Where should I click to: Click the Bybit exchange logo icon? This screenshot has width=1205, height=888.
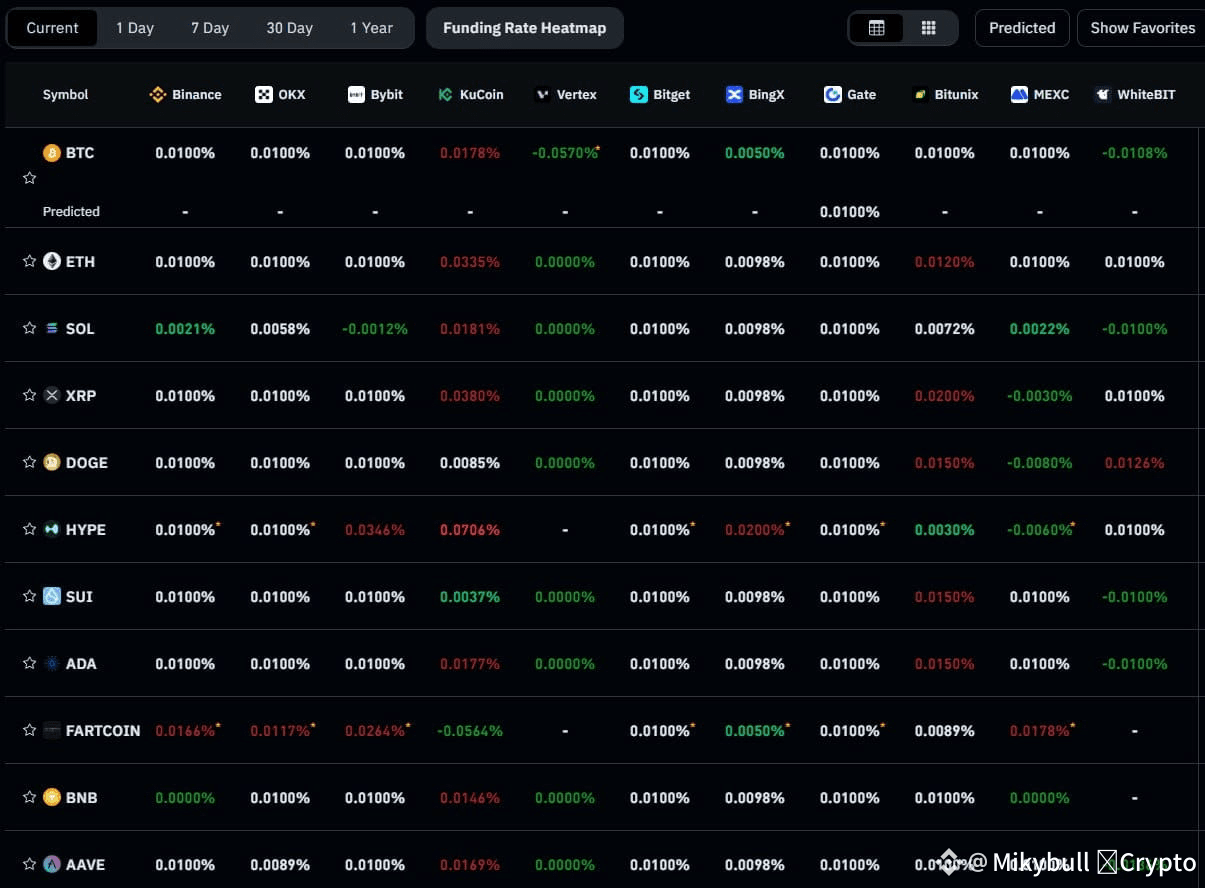point(356,95)
